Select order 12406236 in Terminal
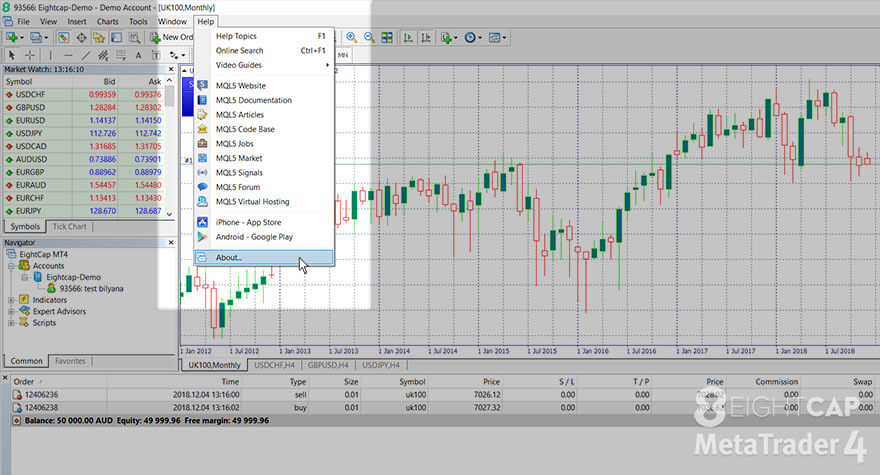 pyautogui.click(x=443, y=395)
